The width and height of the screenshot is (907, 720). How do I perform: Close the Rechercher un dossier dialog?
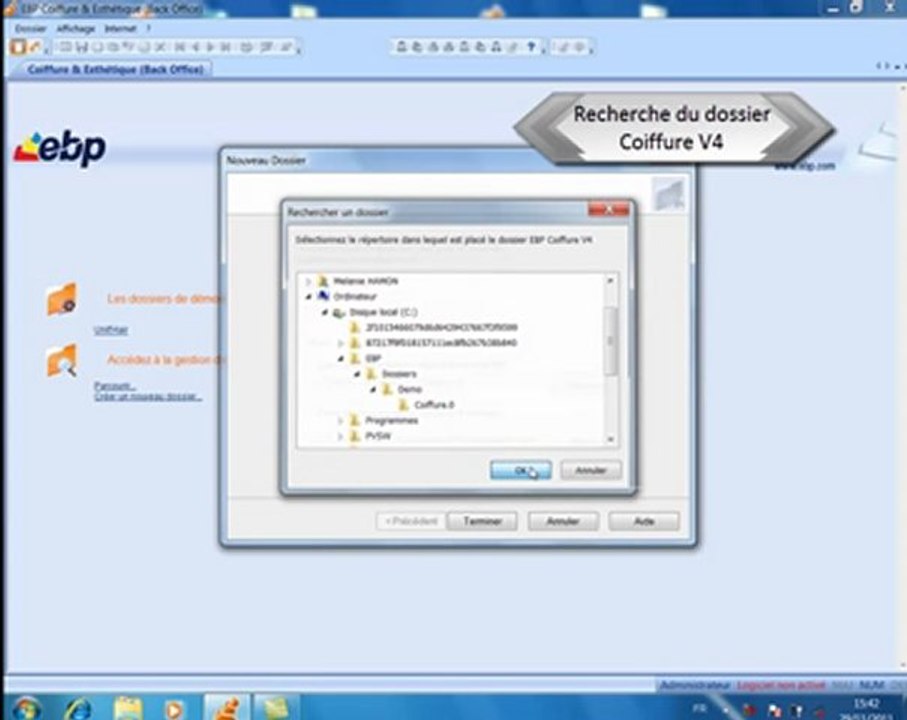(x=609, y=209)
